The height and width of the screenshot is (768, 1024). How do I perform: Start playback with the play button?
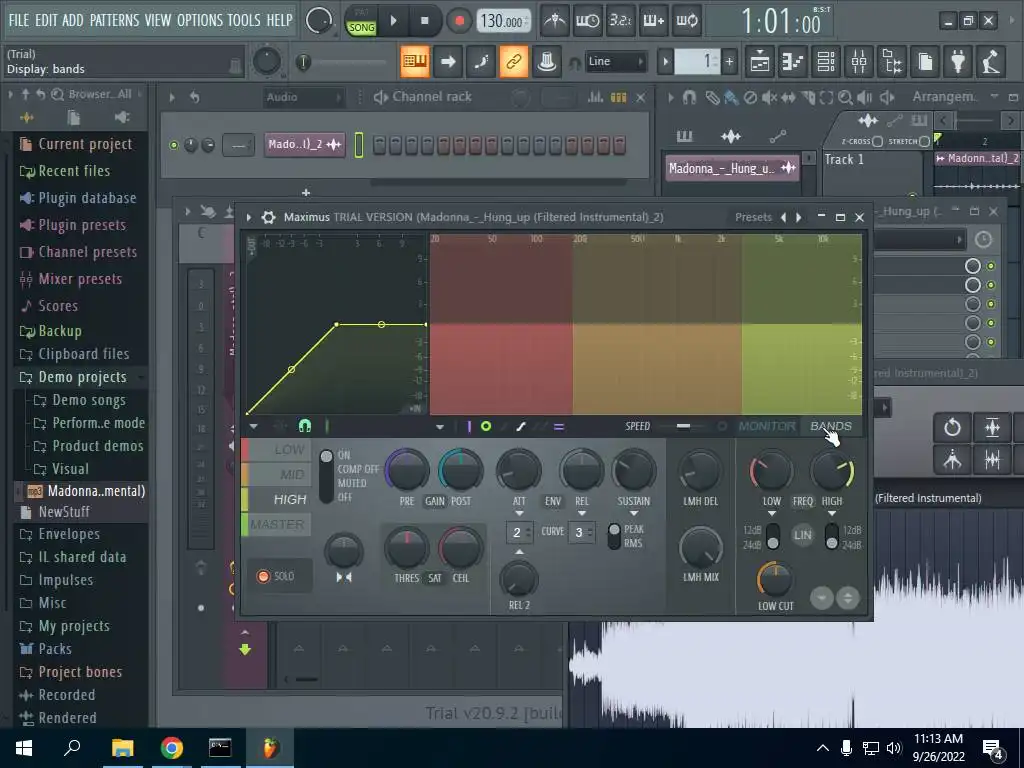(393, 21)
